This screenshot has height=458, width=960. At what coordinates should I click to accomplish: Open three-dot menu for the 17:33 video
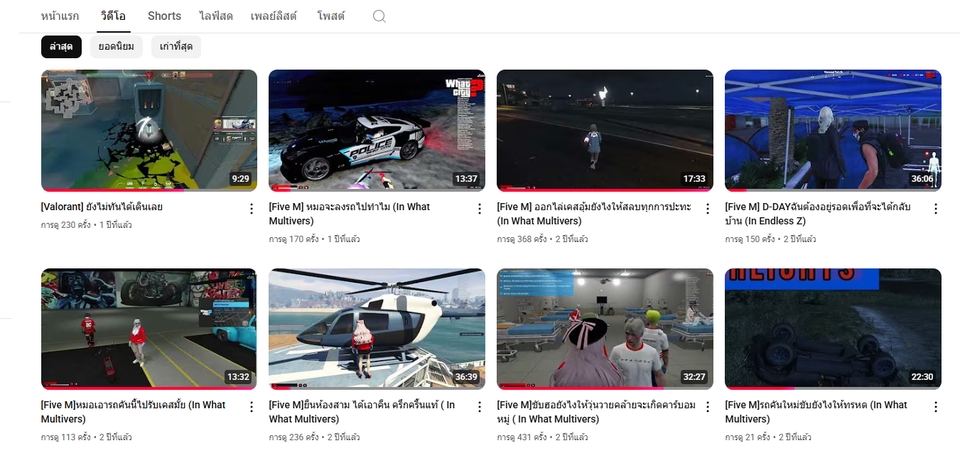(x=707, y=209)
